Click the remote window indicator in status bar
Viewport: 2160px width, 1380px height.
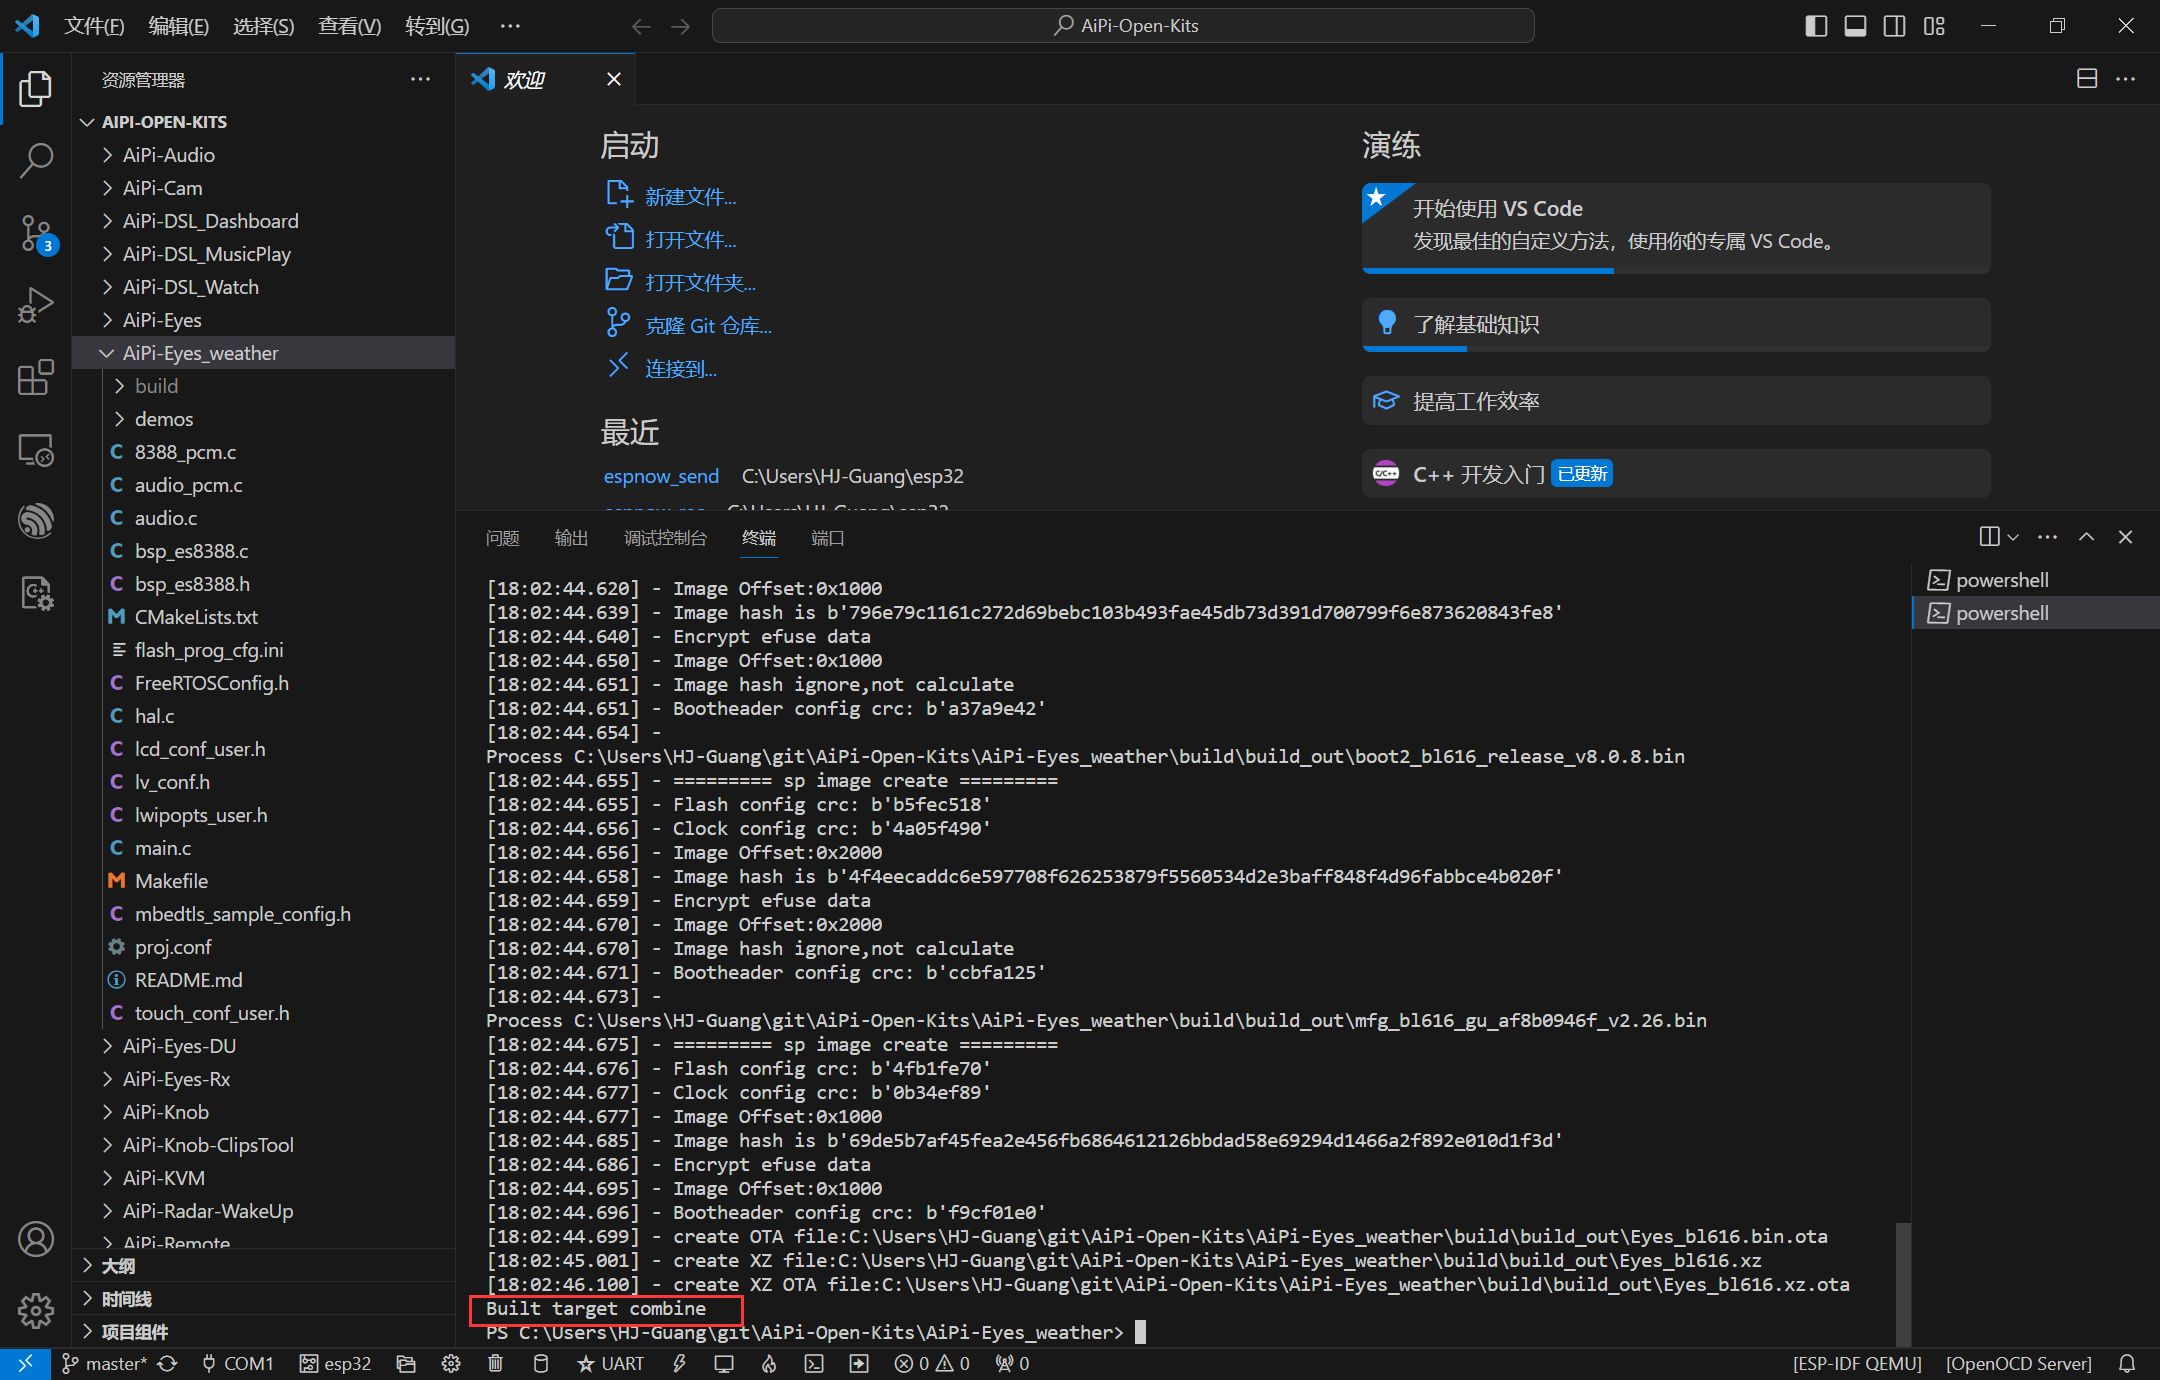click(x=25, y=1363)
